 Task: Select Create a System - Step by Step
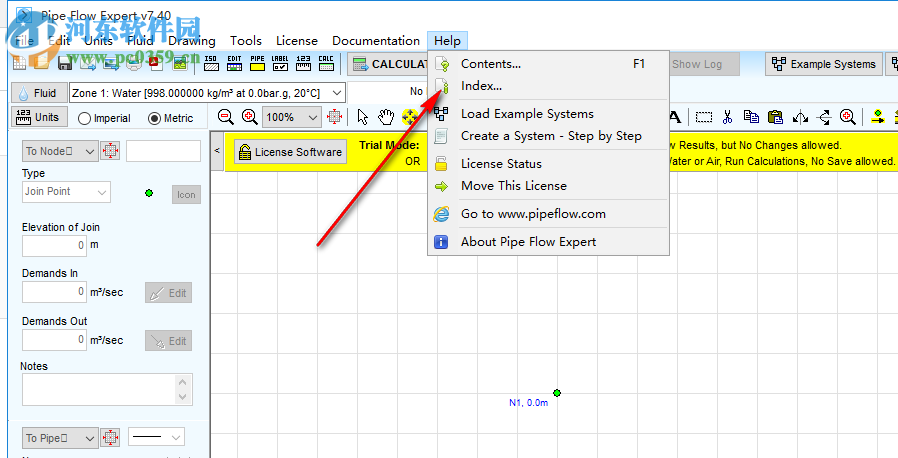pyautogui.click(x=548, y=136)
